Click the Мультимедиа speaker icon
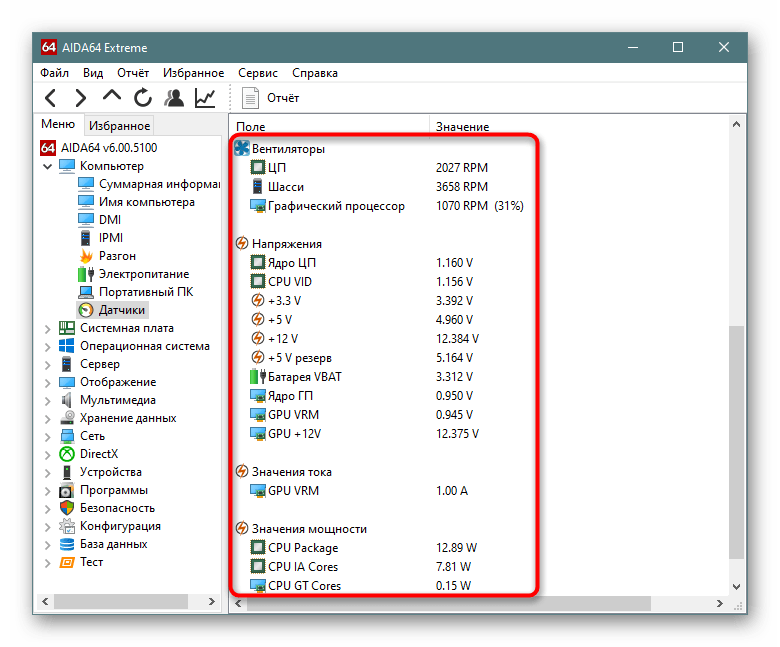Image resolution: width=780 pixels, height=647 pixels. [x=66, y=400]
